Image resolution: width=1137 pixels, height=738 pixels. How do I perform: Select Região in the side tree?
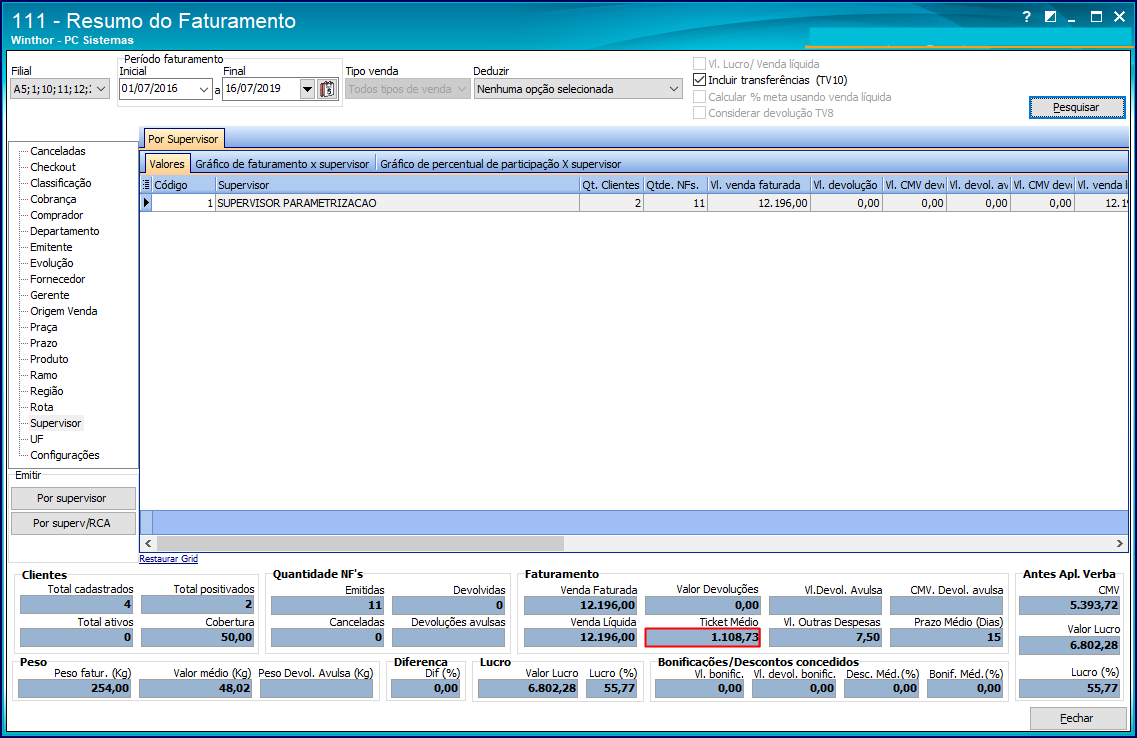tap(46, 391)
